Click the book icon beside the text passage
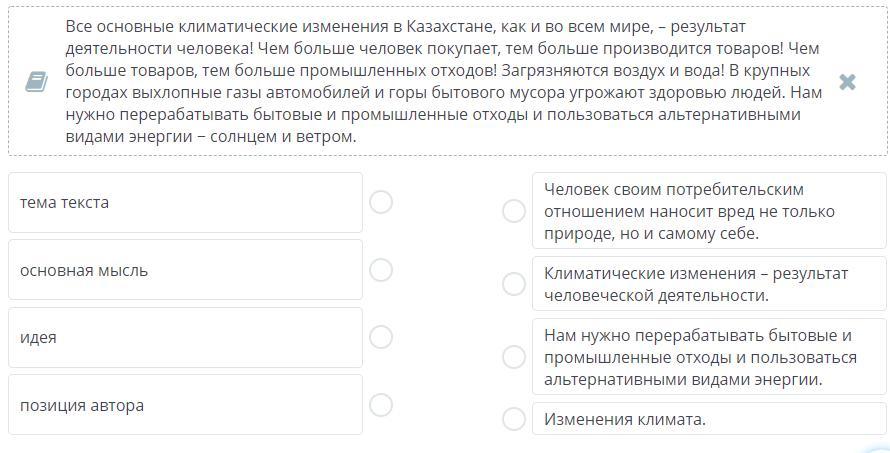The height and width of the screenshot is (453, 890). [x=36, y=82]
